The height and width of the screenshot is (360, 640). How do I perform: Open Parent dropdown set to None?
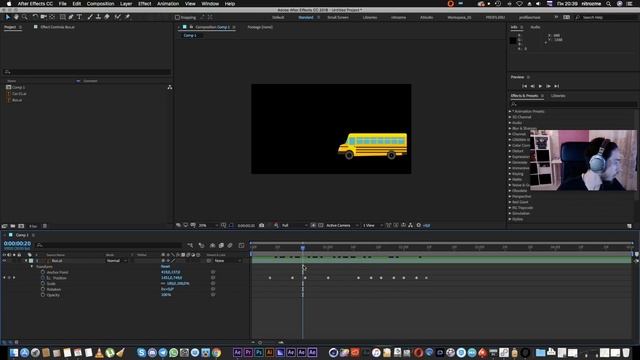point(227,261)
